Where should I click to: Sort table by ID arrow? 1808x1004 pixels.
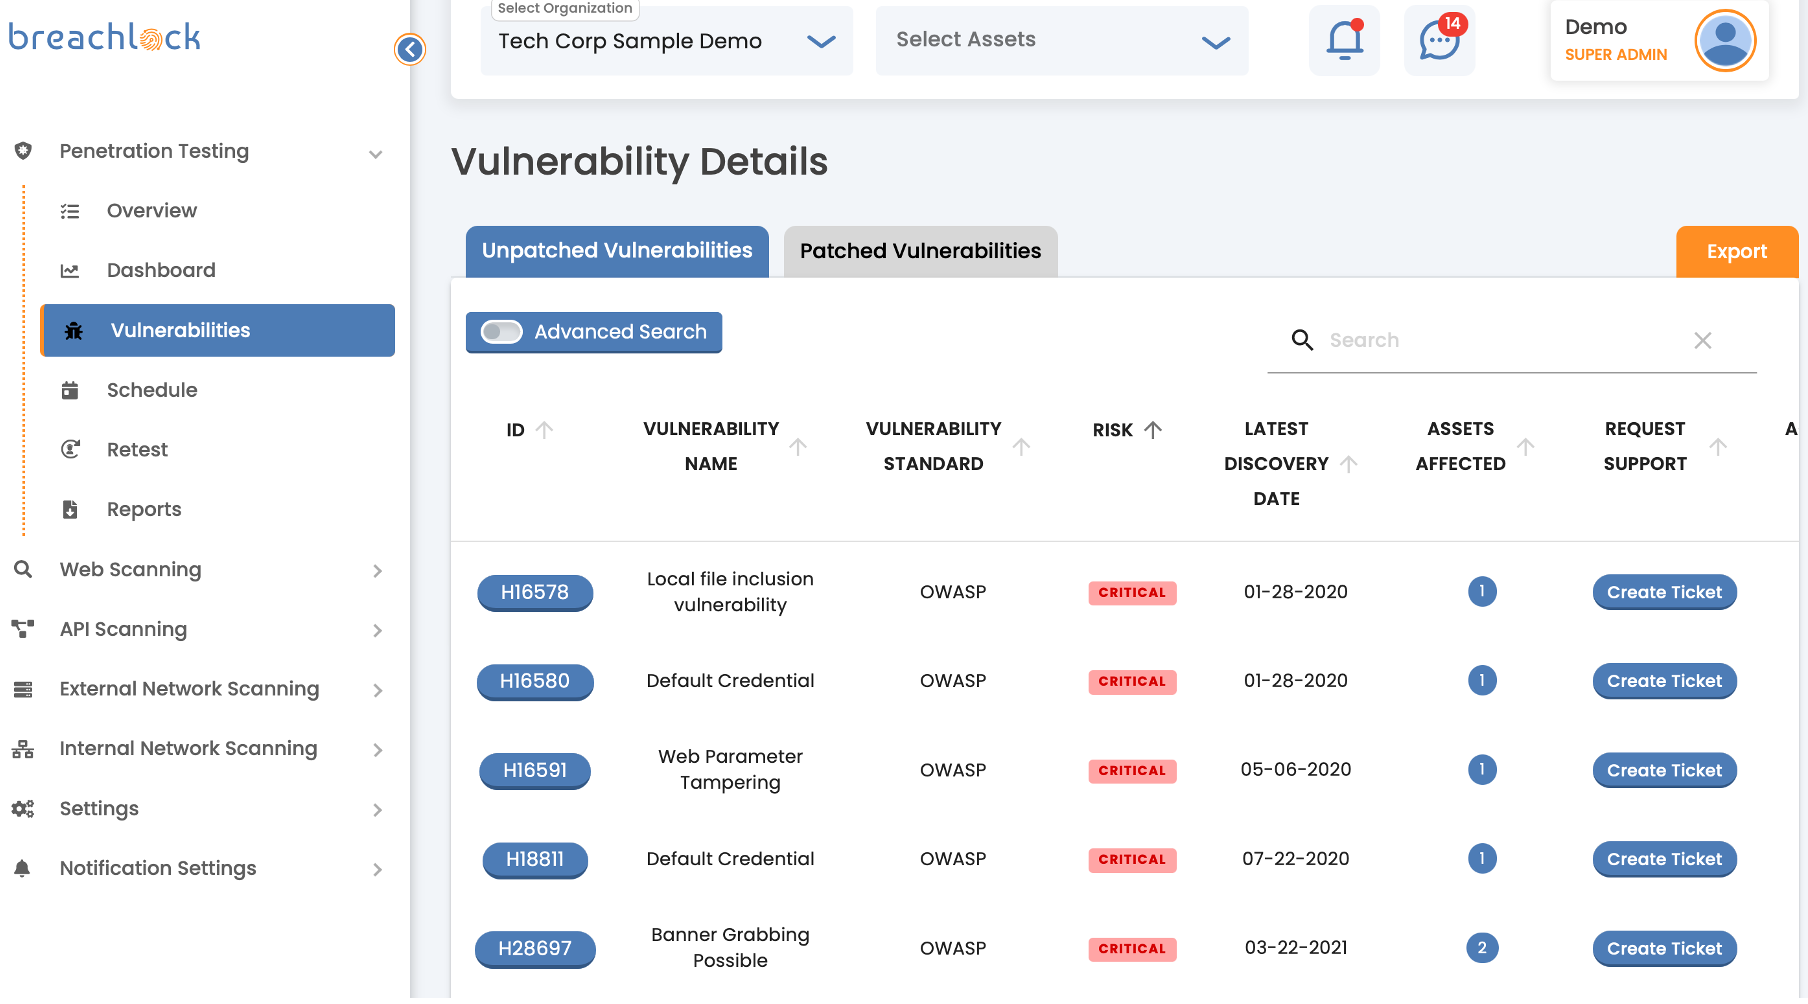pyautogui.click(x=544, y=430)
